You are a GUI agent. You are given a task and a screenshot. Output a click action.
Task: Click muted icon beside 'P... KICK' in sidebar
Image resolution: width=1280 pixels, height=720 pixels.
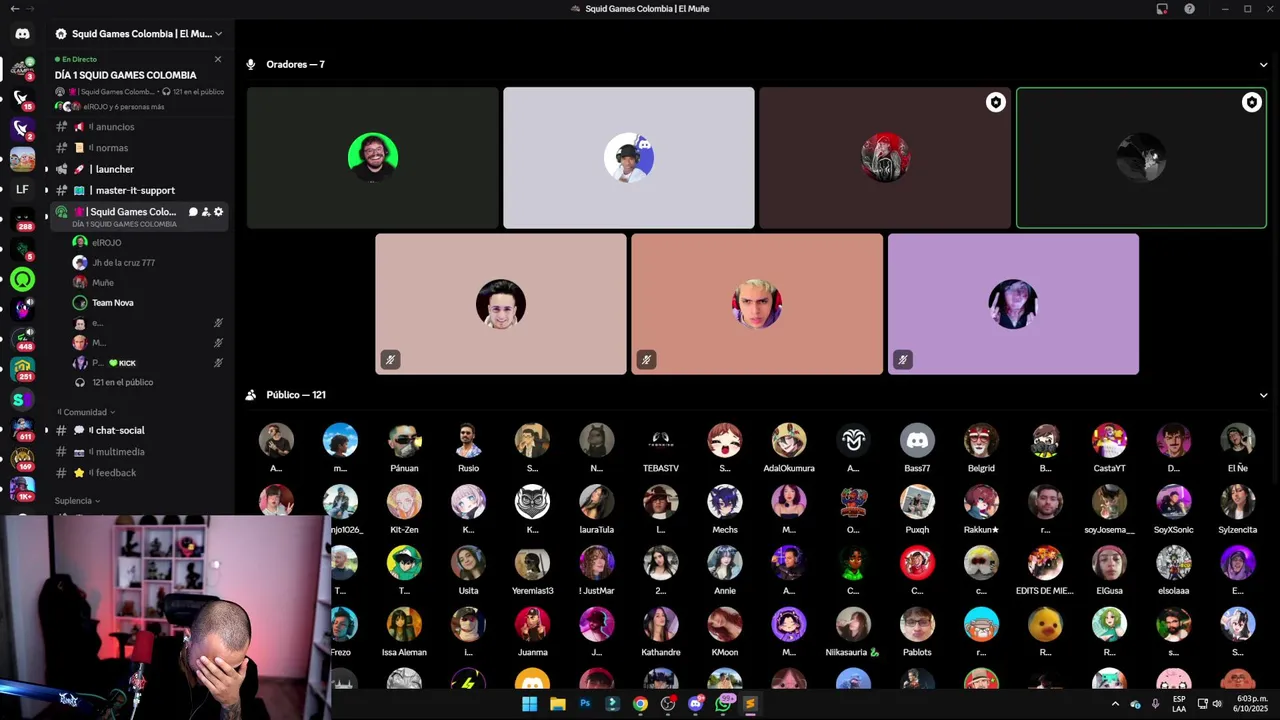218,363
